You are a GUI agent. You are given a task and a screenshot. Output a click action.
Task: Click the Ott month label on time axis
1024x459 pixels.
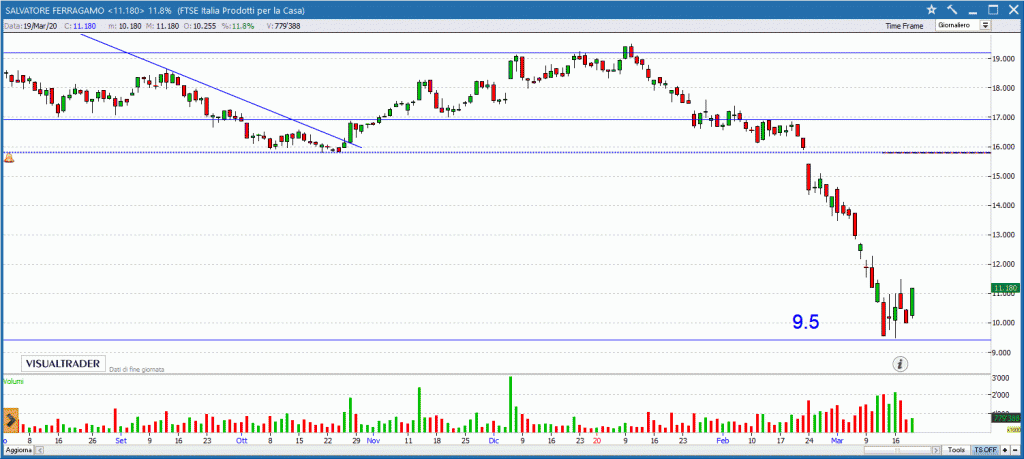click(x=242, y=441)
